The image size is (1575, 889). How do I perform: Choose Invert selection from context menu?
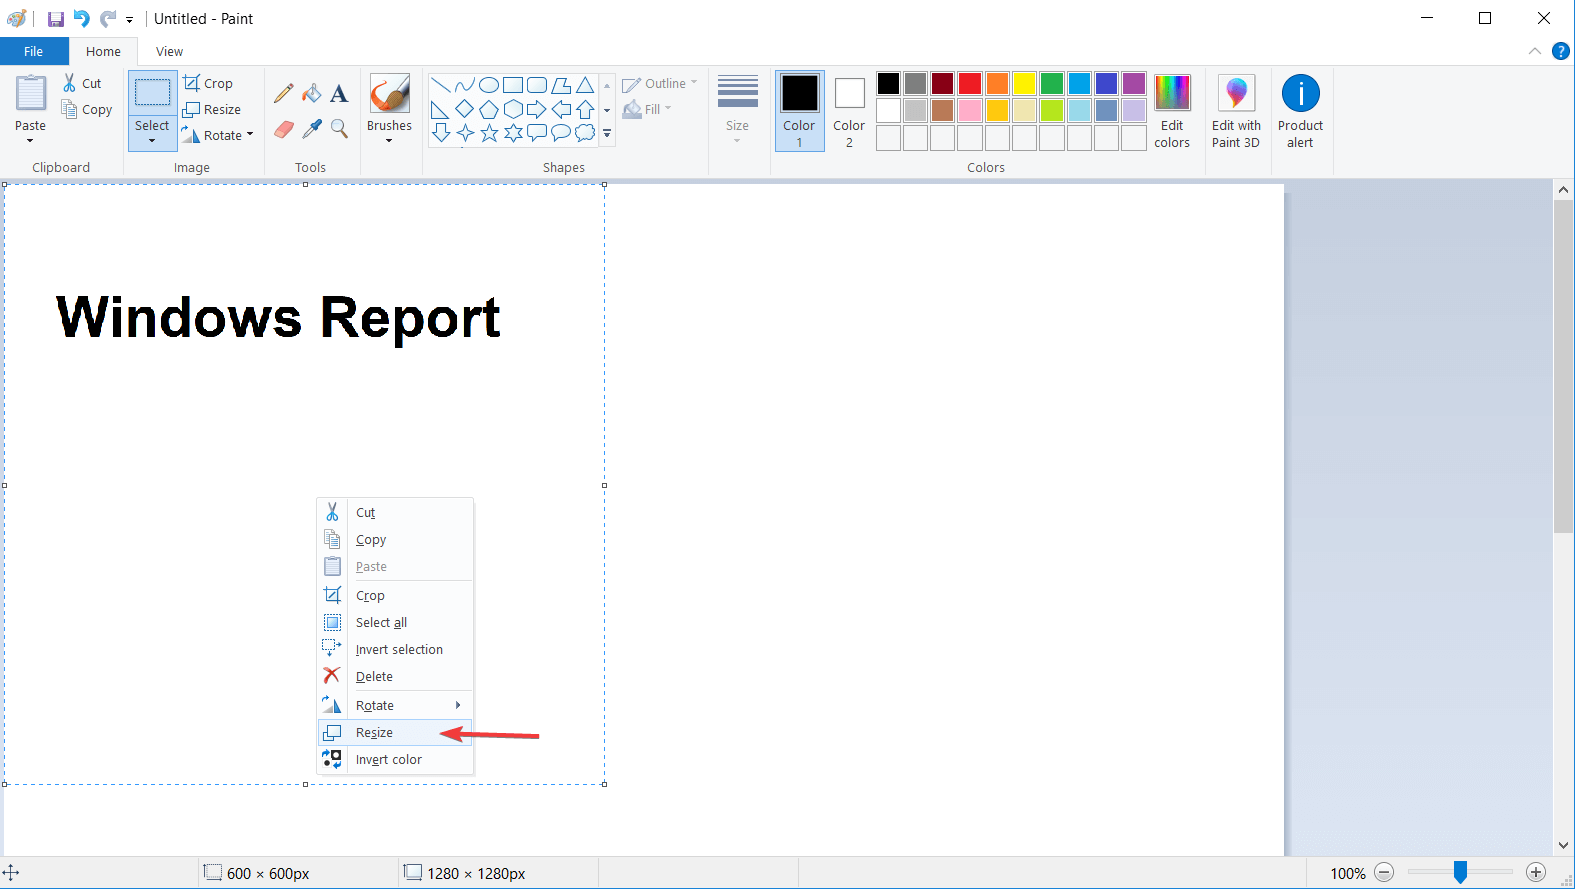394,650
